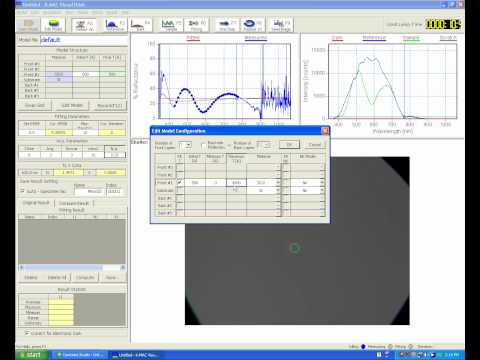
Task: Click Initial T cell of Front #3 row
Action: (x=195, y=182)
